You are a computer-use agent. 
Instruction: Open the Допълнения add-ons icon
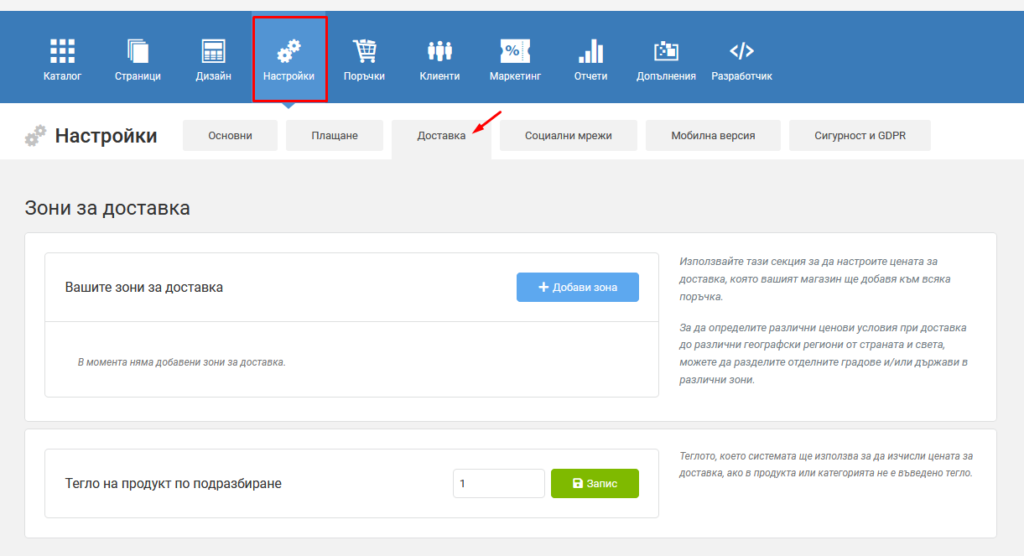(666, 51)
